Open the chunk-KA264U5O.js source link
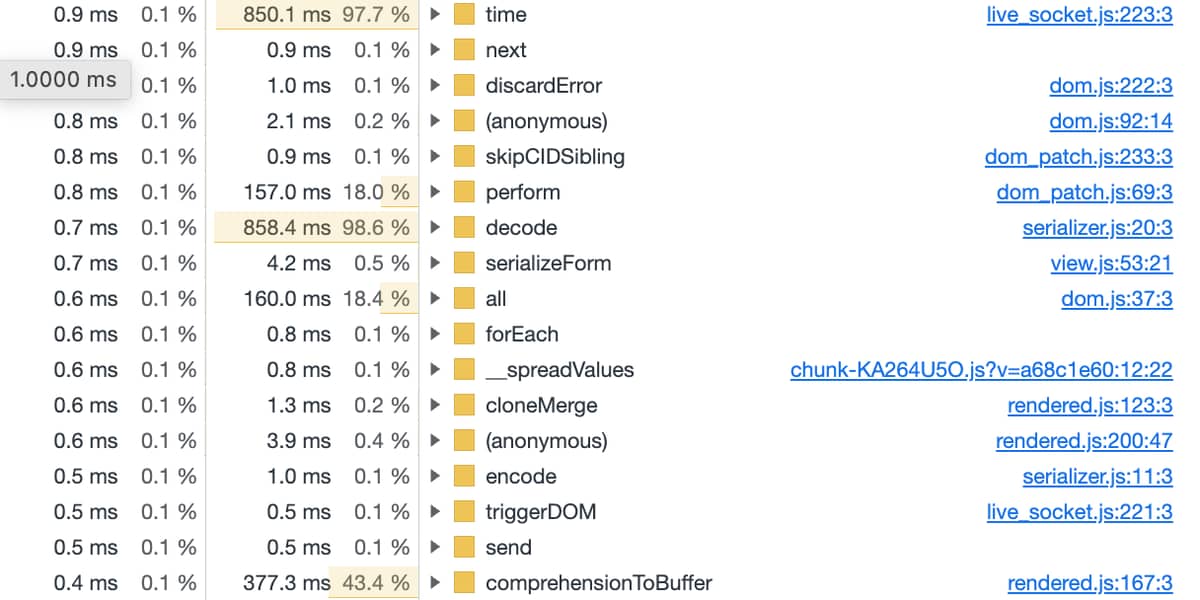Viewport: 1200px width, 600px height. click(x=981, y=370)
